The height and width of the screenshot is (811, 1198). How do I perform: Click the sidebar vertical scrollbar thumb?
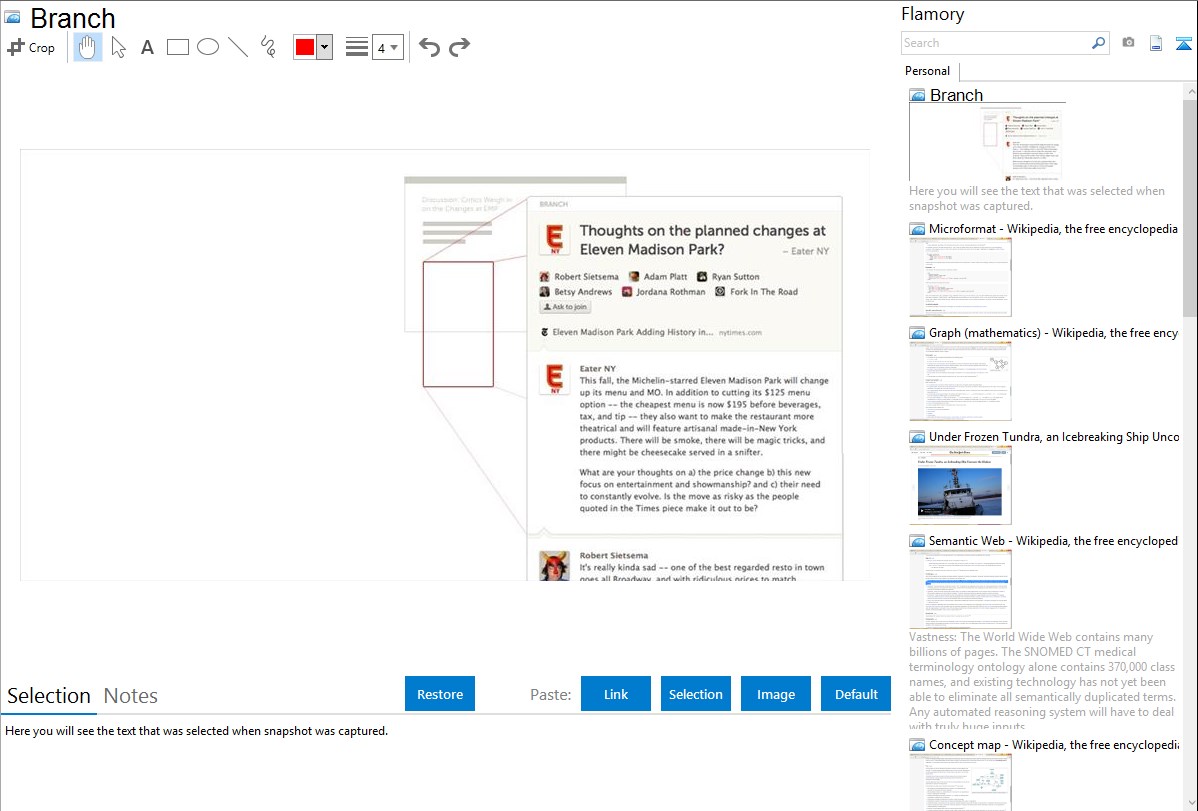pos(1190,207)
